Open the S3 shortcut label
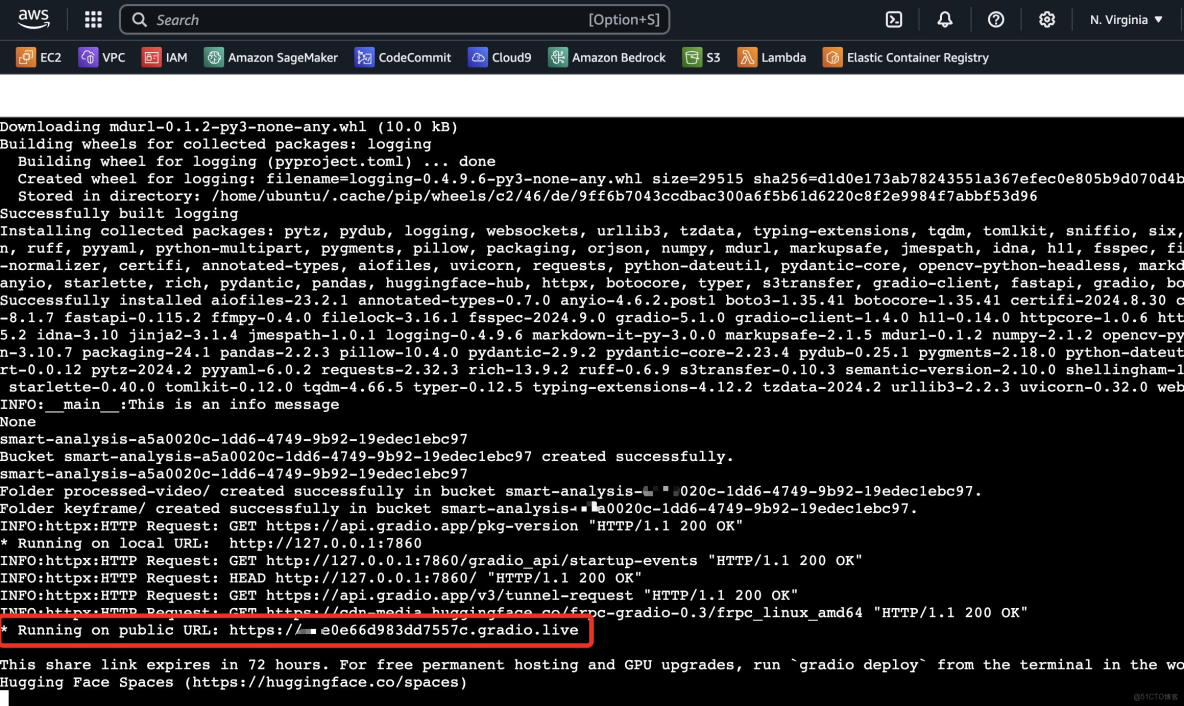Image resolution: width=1184 pixels, height=706 pixels. (x=713, y=57)
